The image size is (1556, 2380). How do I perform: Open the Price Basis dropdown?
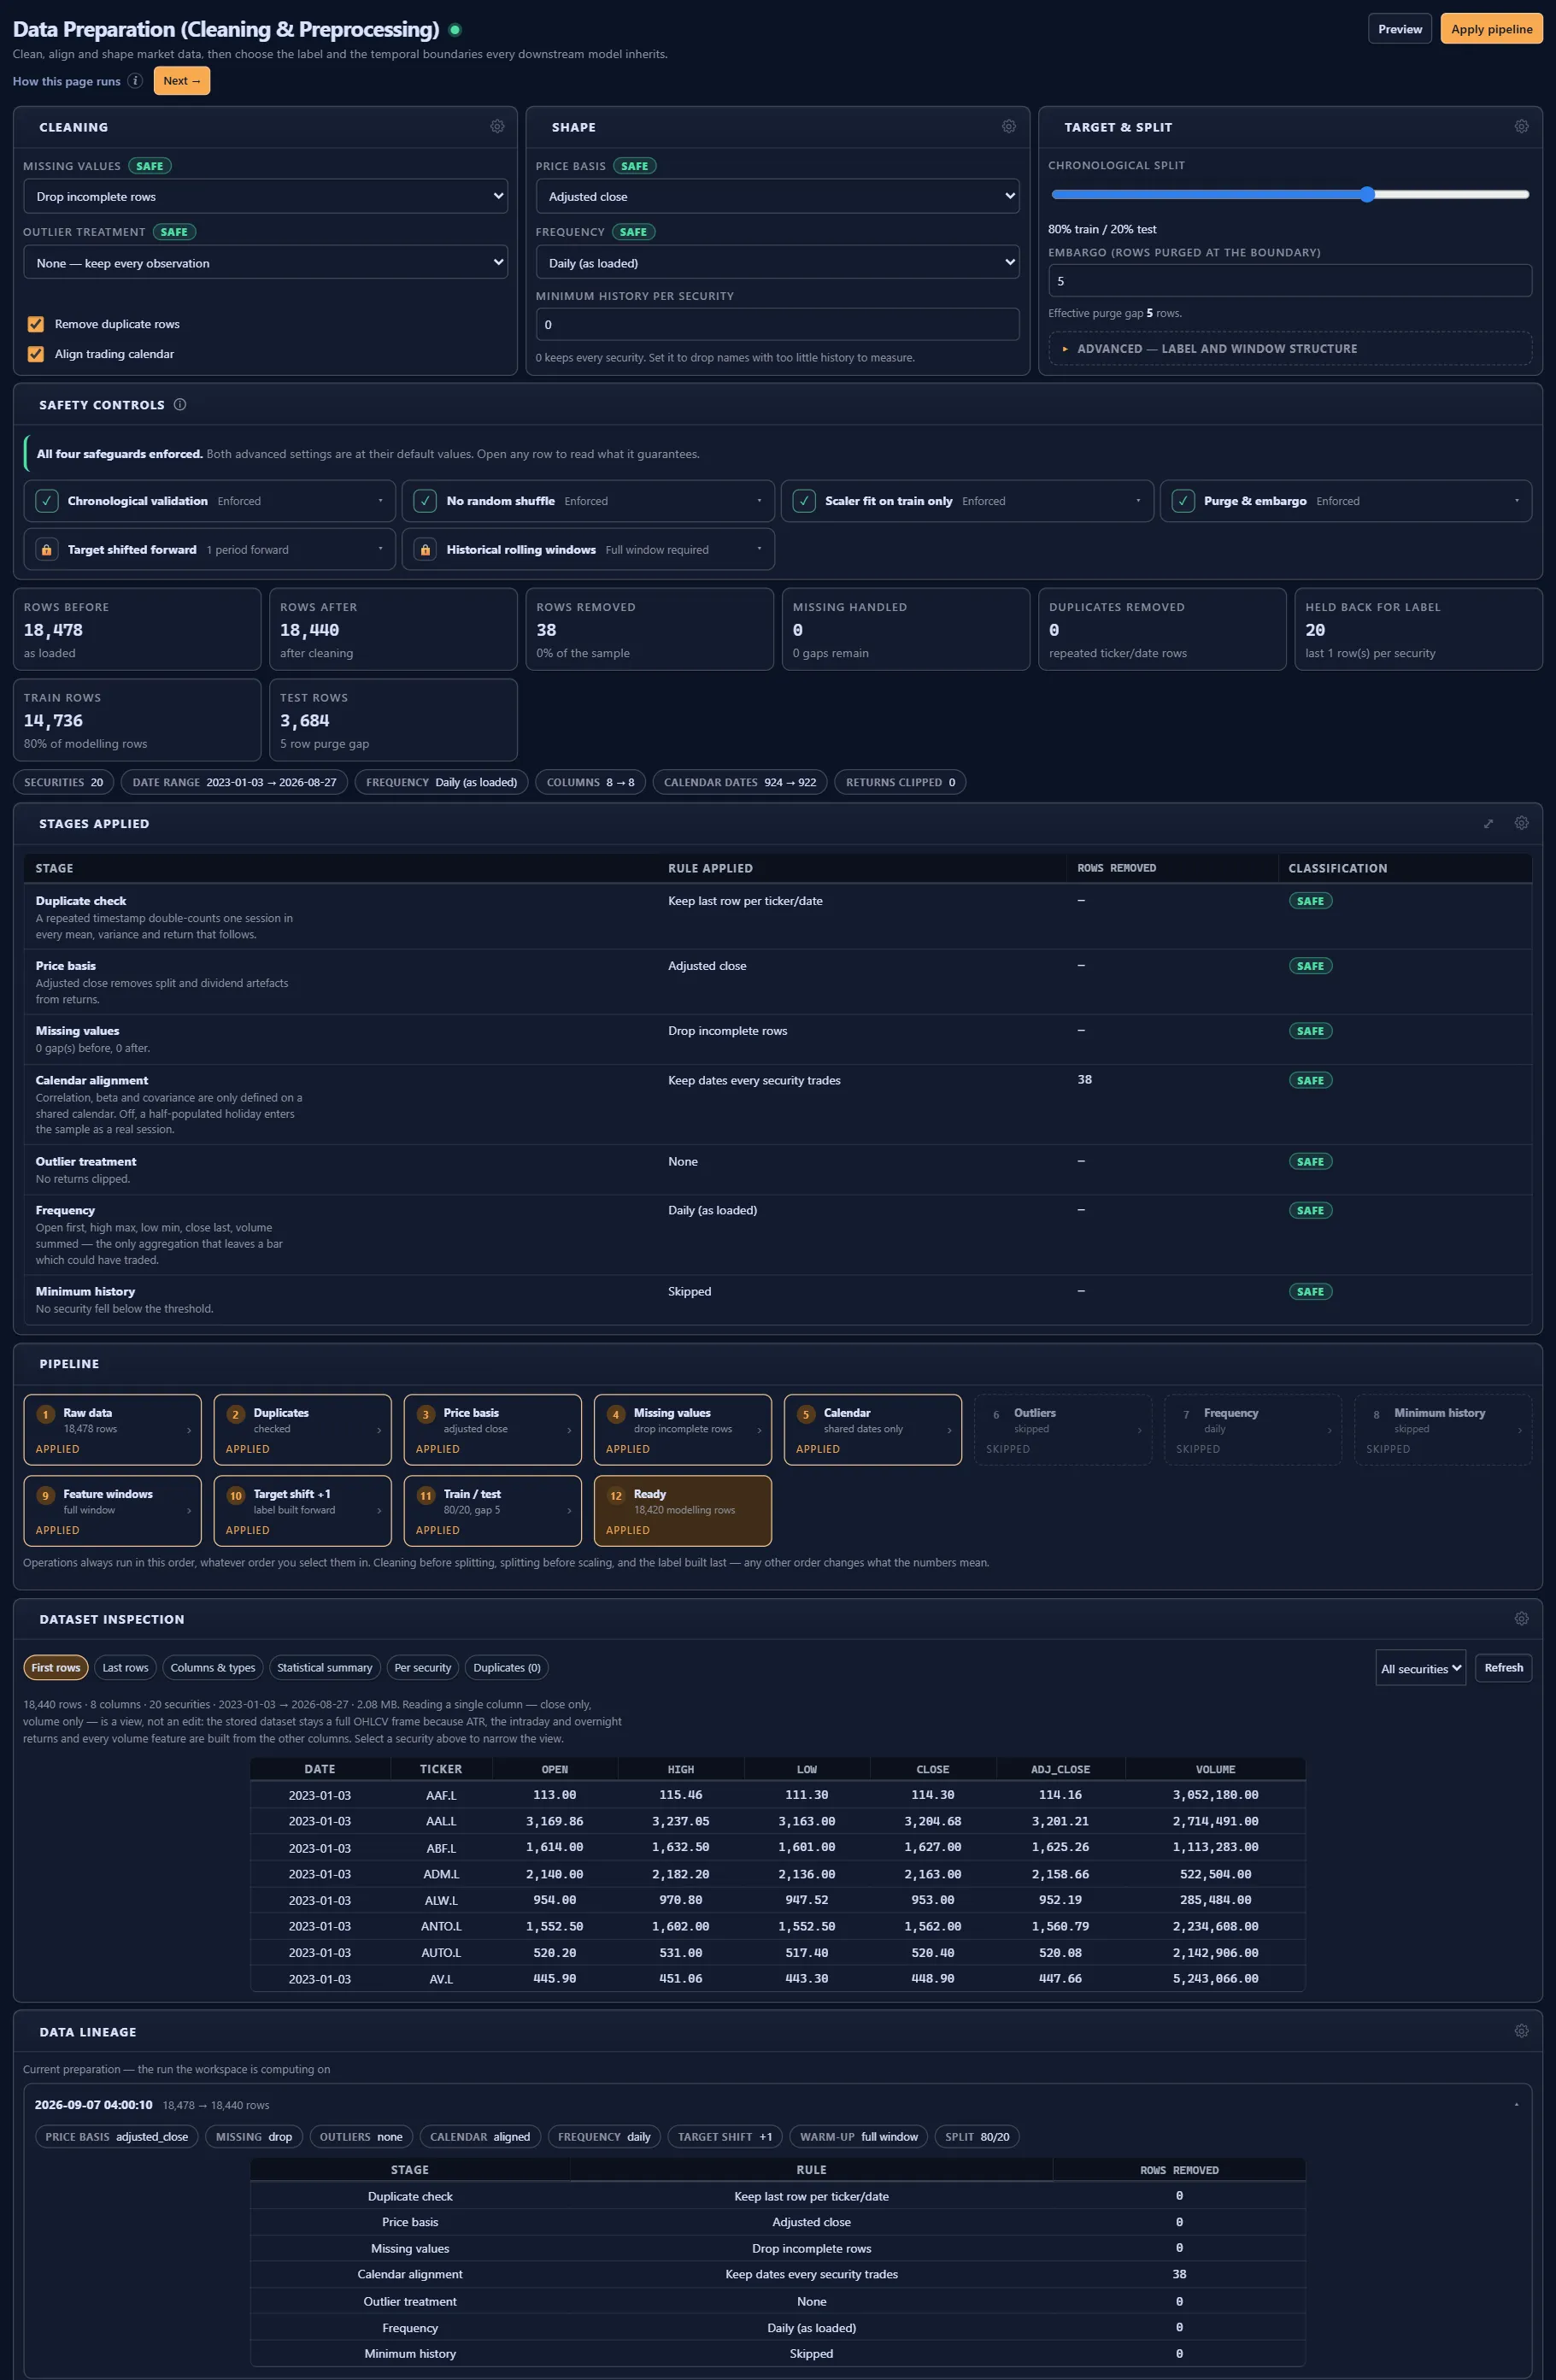(x=777, y=197)
